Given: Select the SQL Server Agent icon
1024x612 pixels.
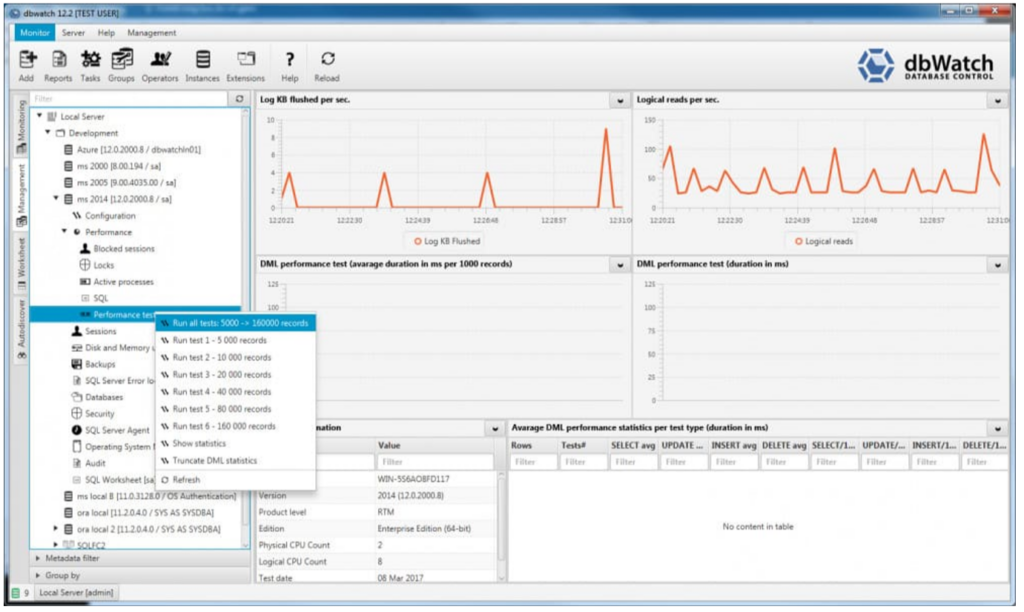Looking at the screenshot, I should click(76, 430).
